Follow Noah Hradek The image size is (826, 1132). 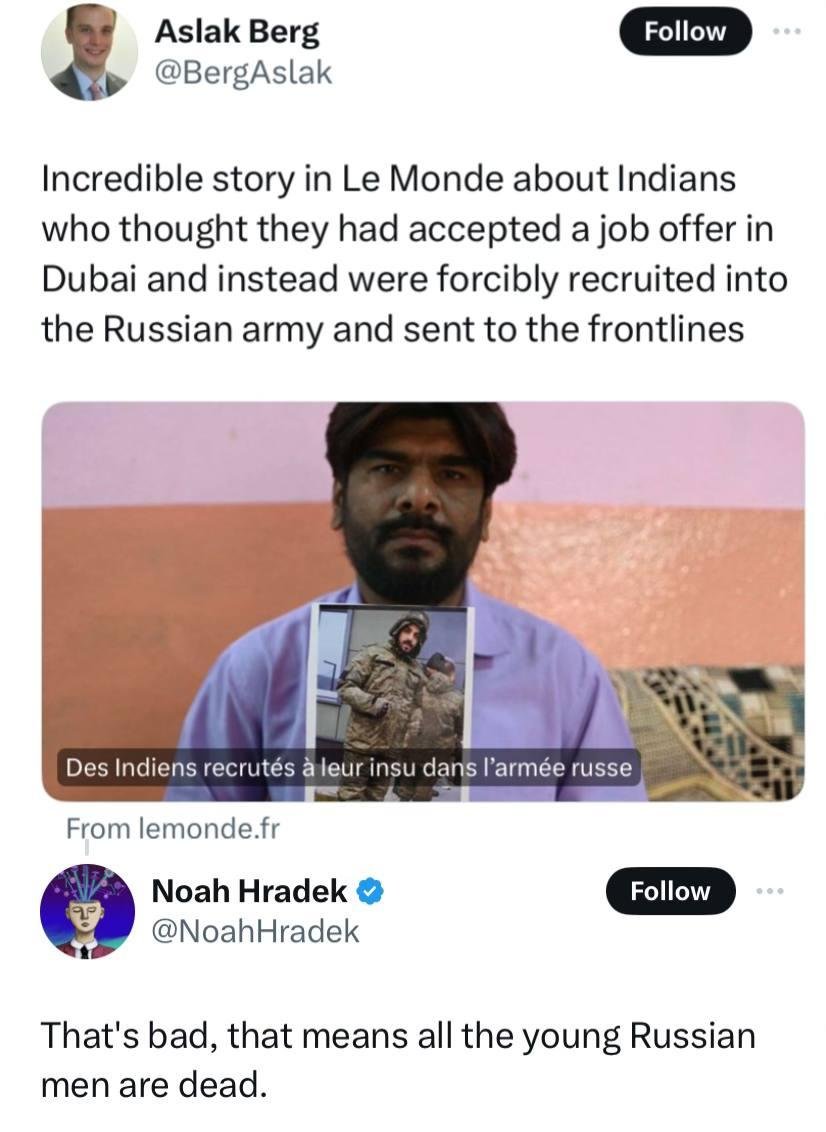(x=670, y=891)
